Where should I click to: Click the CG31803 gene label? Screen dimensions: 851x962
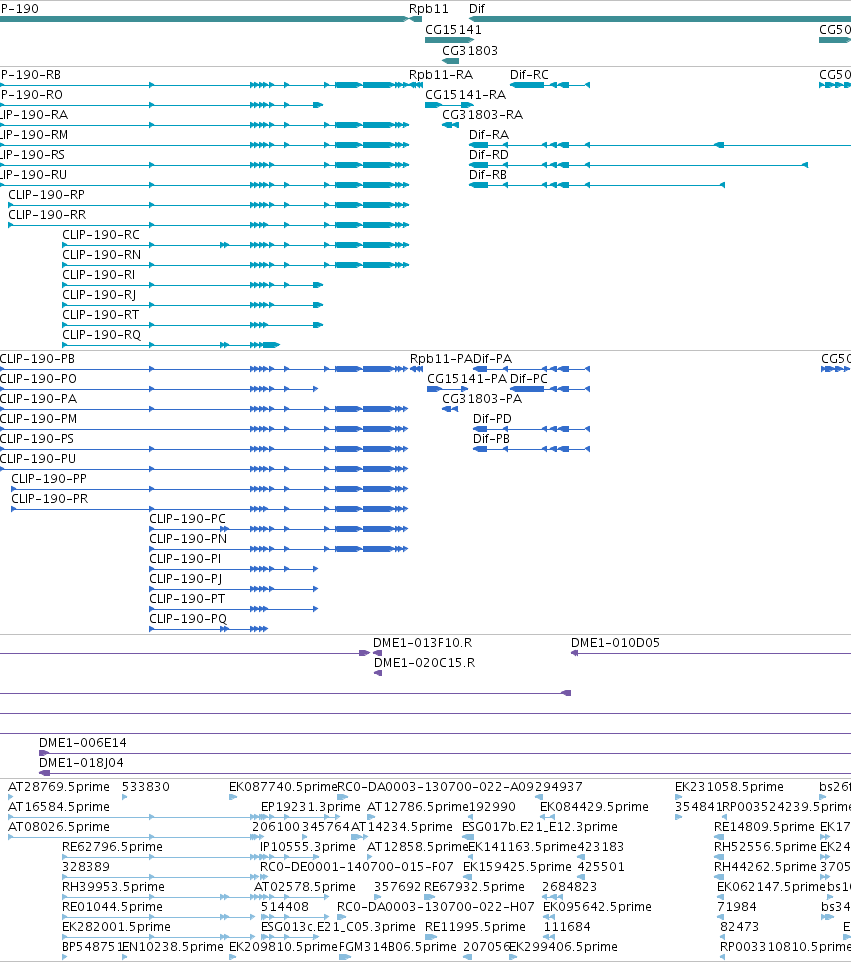(x=470, y=50)
